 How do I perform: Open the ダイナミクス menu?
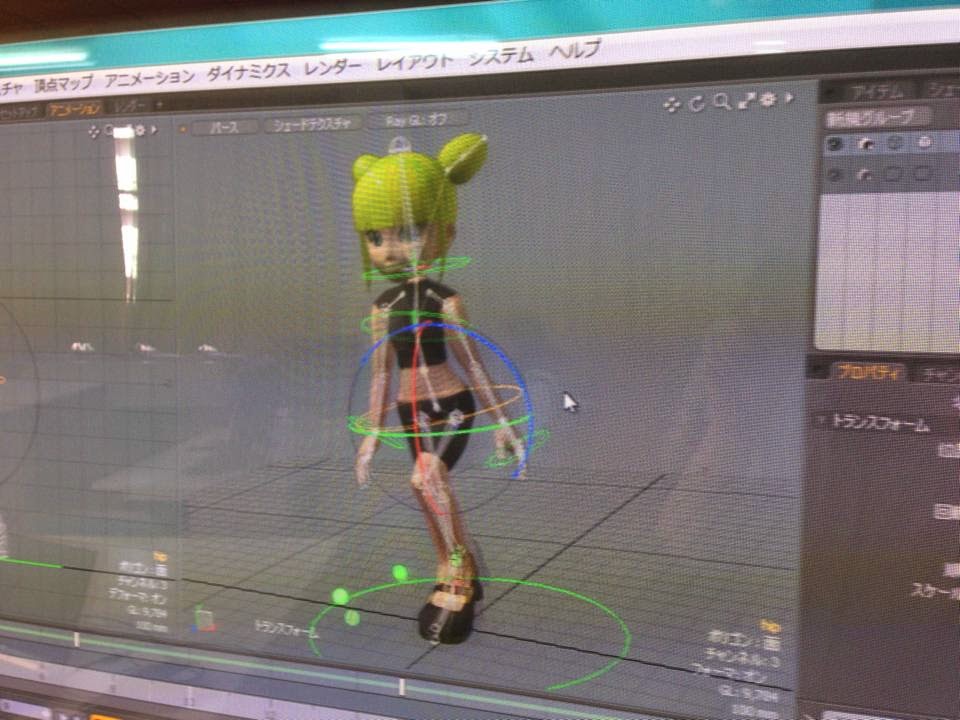(x=249, y=72)
